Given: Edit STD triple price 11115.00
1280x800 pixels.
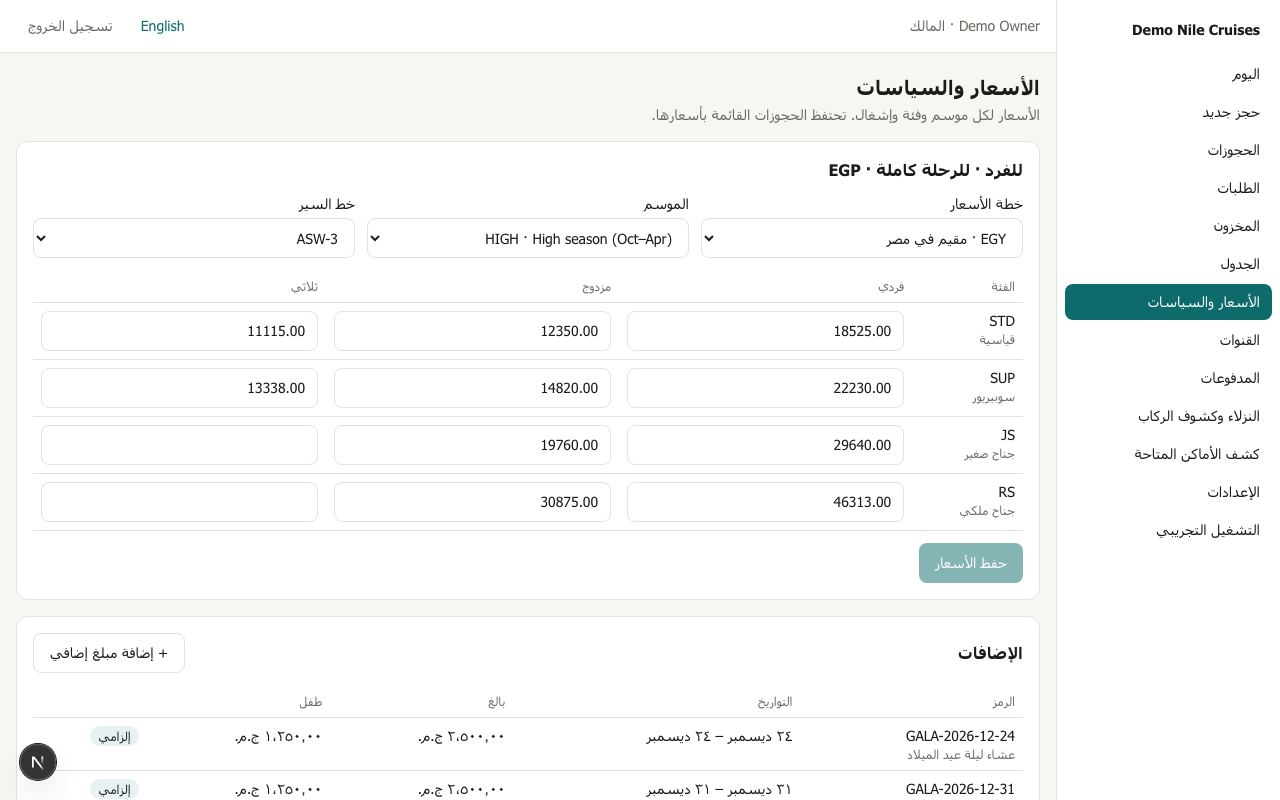Looking at the screenshot, I should [x=179, y=331].
